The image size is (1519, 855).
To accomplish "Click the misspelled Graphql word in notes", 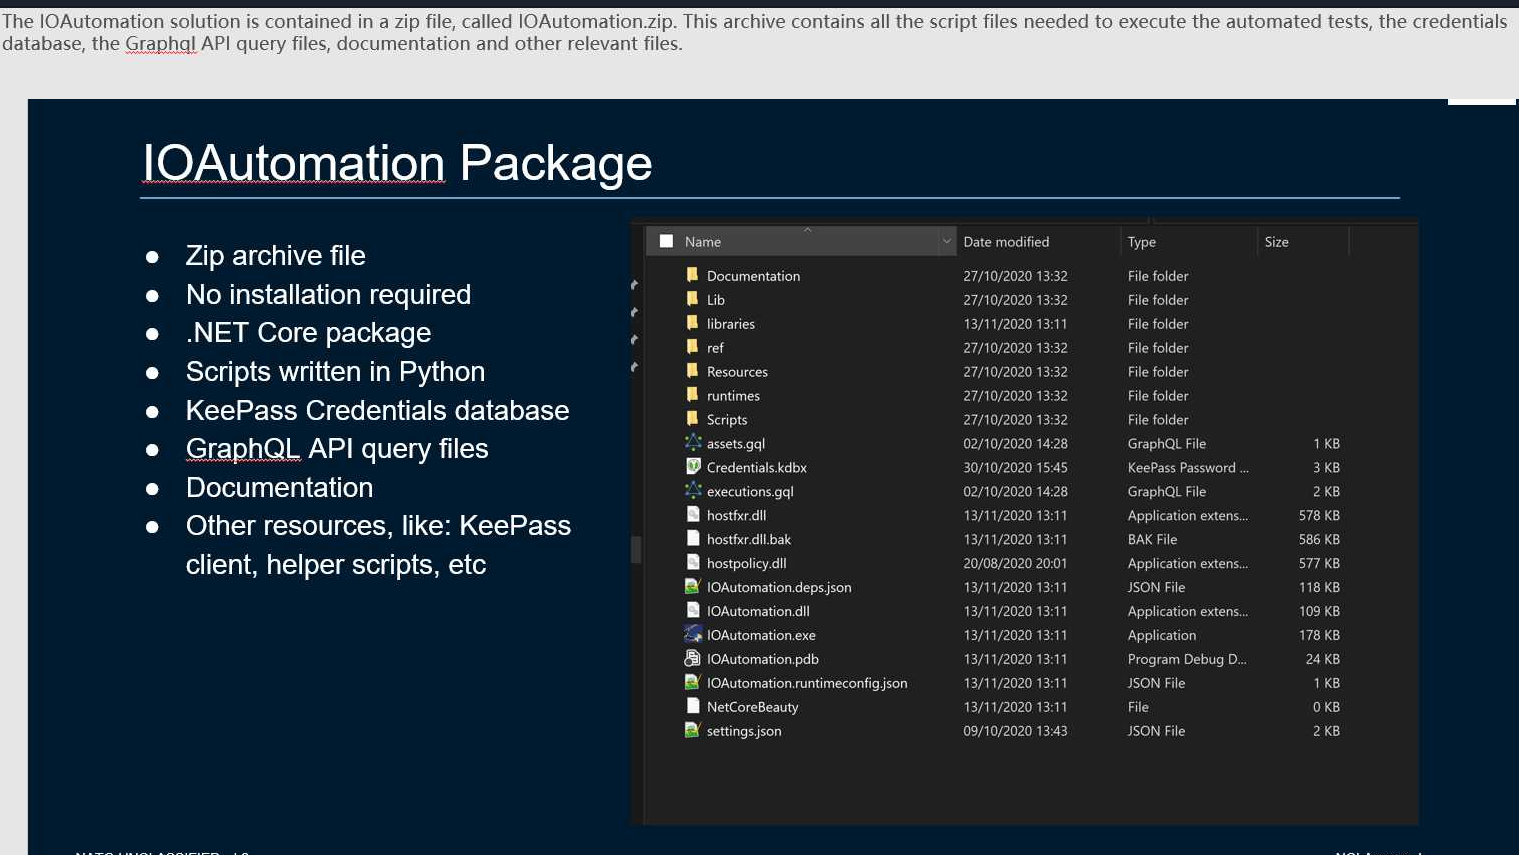I will 160,43.
